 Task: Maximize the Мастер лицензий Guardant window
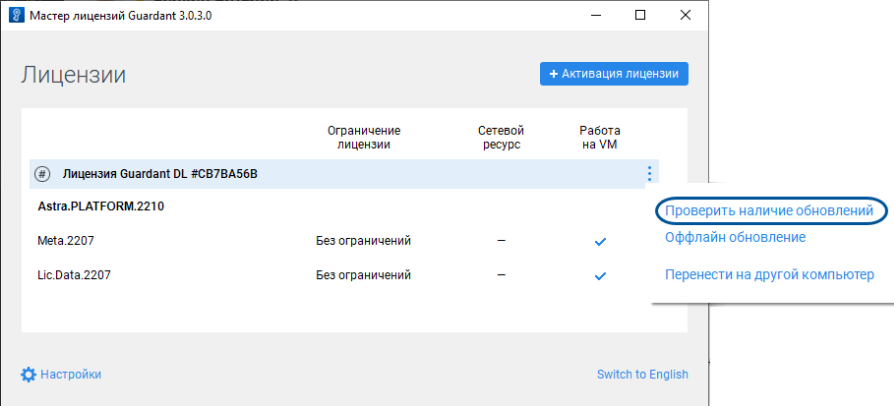pos(640,15)
